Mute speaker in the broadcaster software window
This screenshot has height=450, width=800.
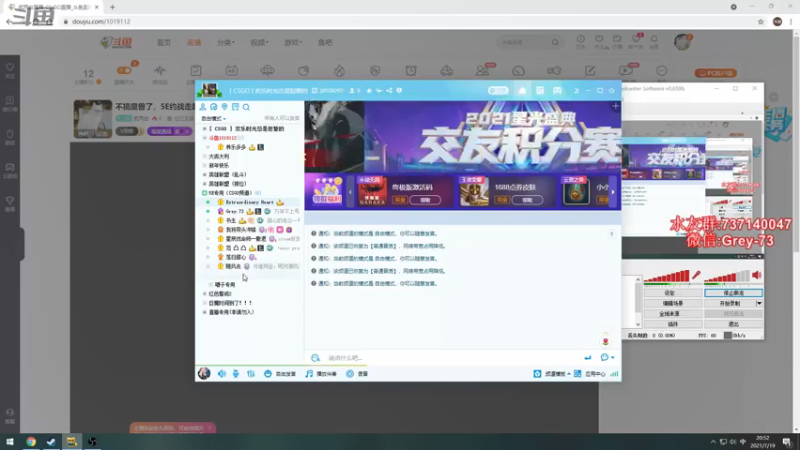[x=757, y=276]
